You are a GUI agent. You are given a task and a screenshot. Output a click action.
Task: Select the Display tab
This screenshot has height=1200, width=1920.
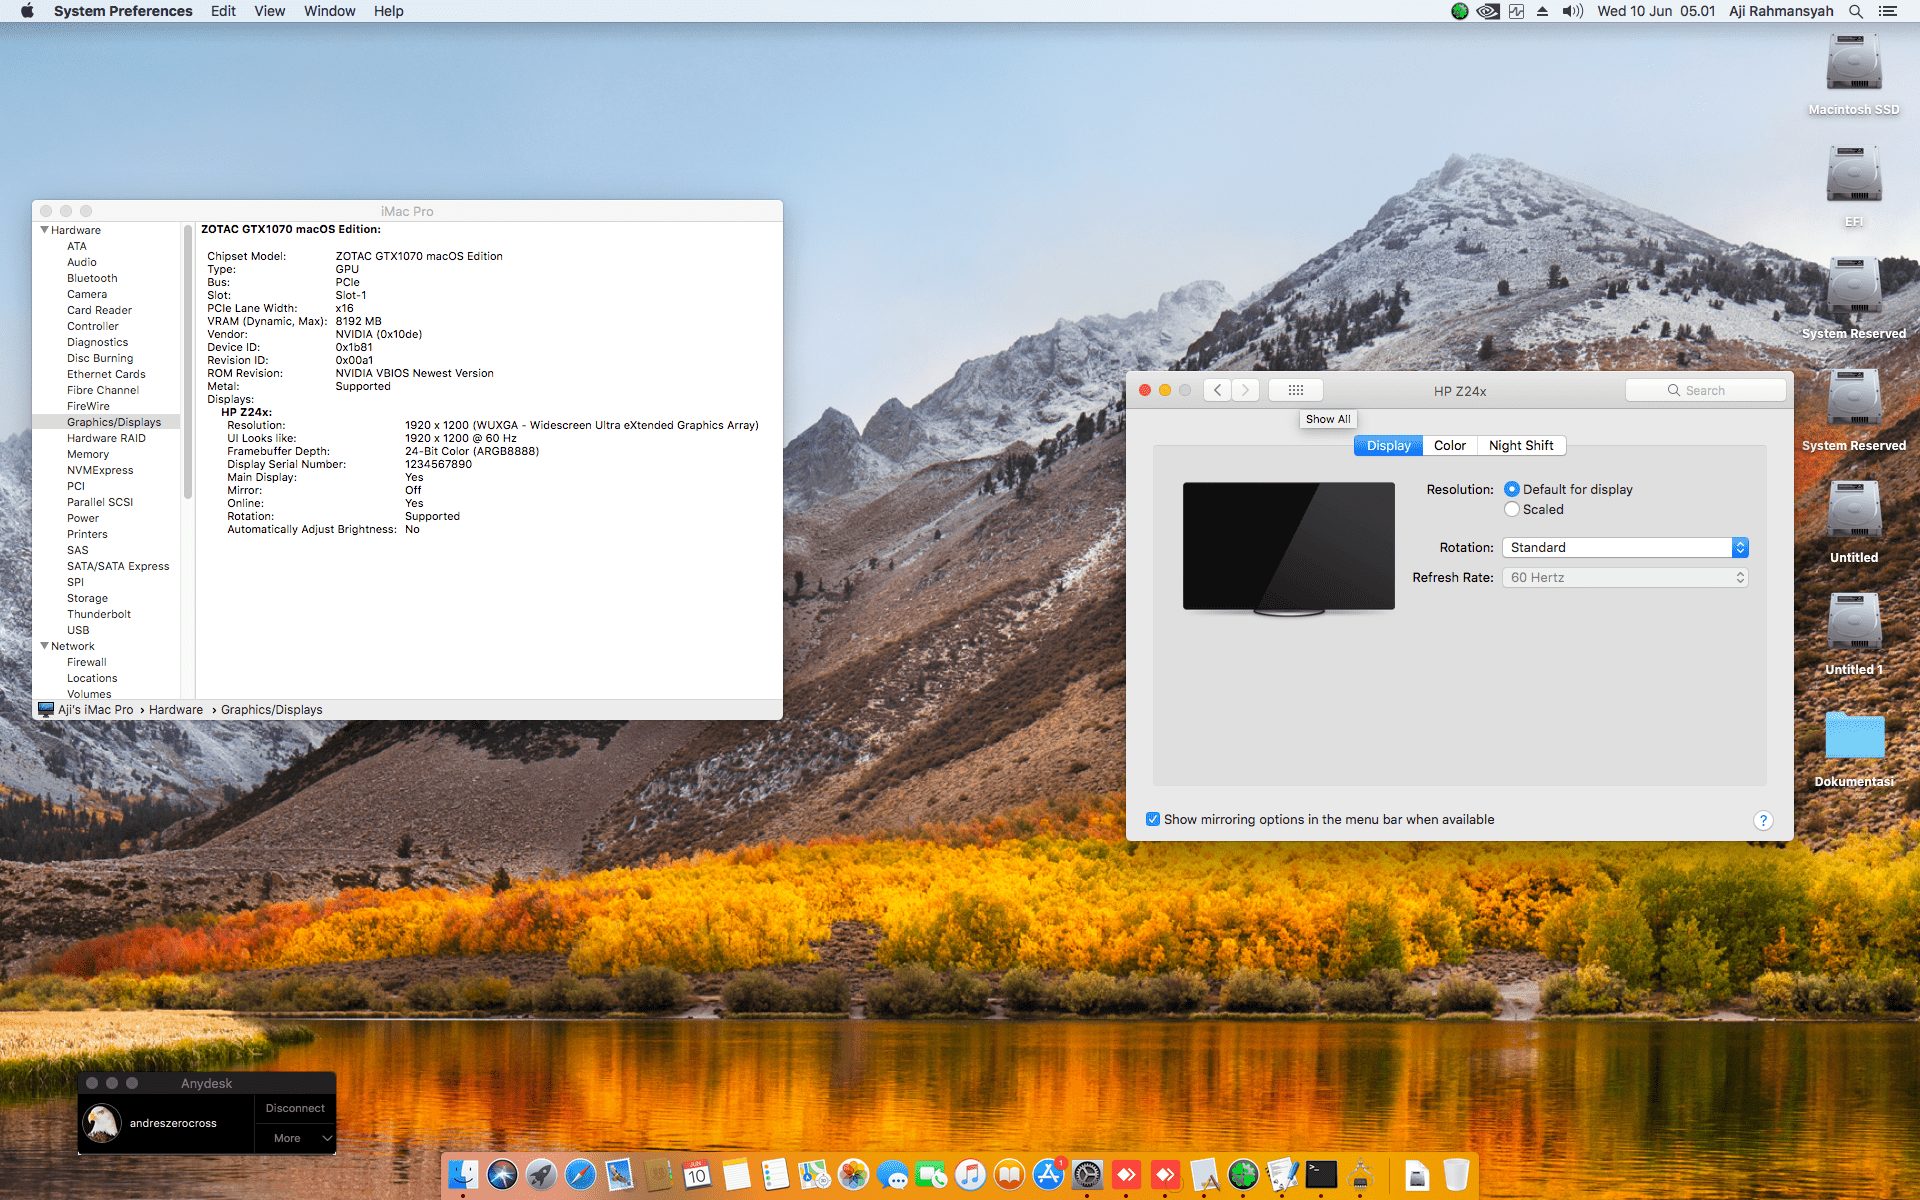point(1388,445)
